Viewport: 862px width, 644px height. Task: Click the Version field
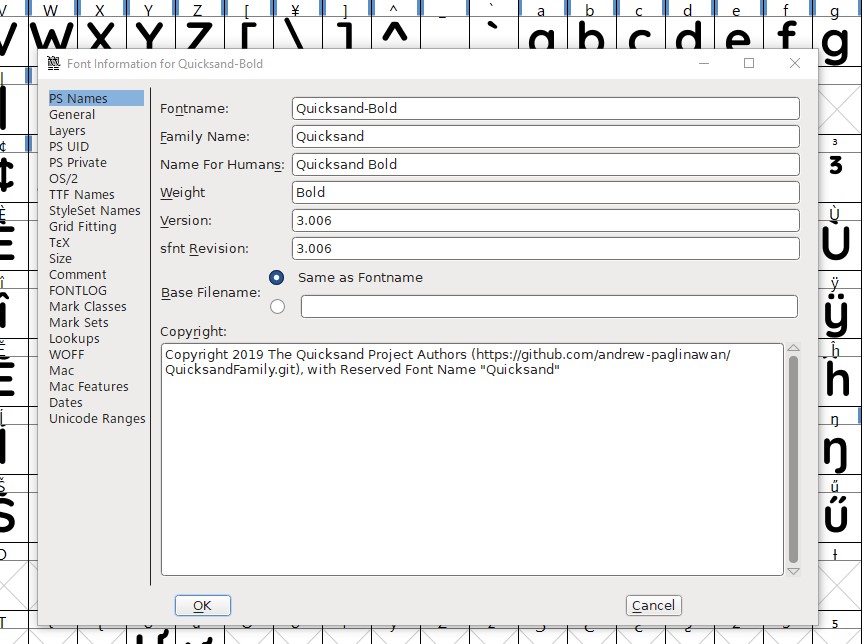(x=545, y=221)
